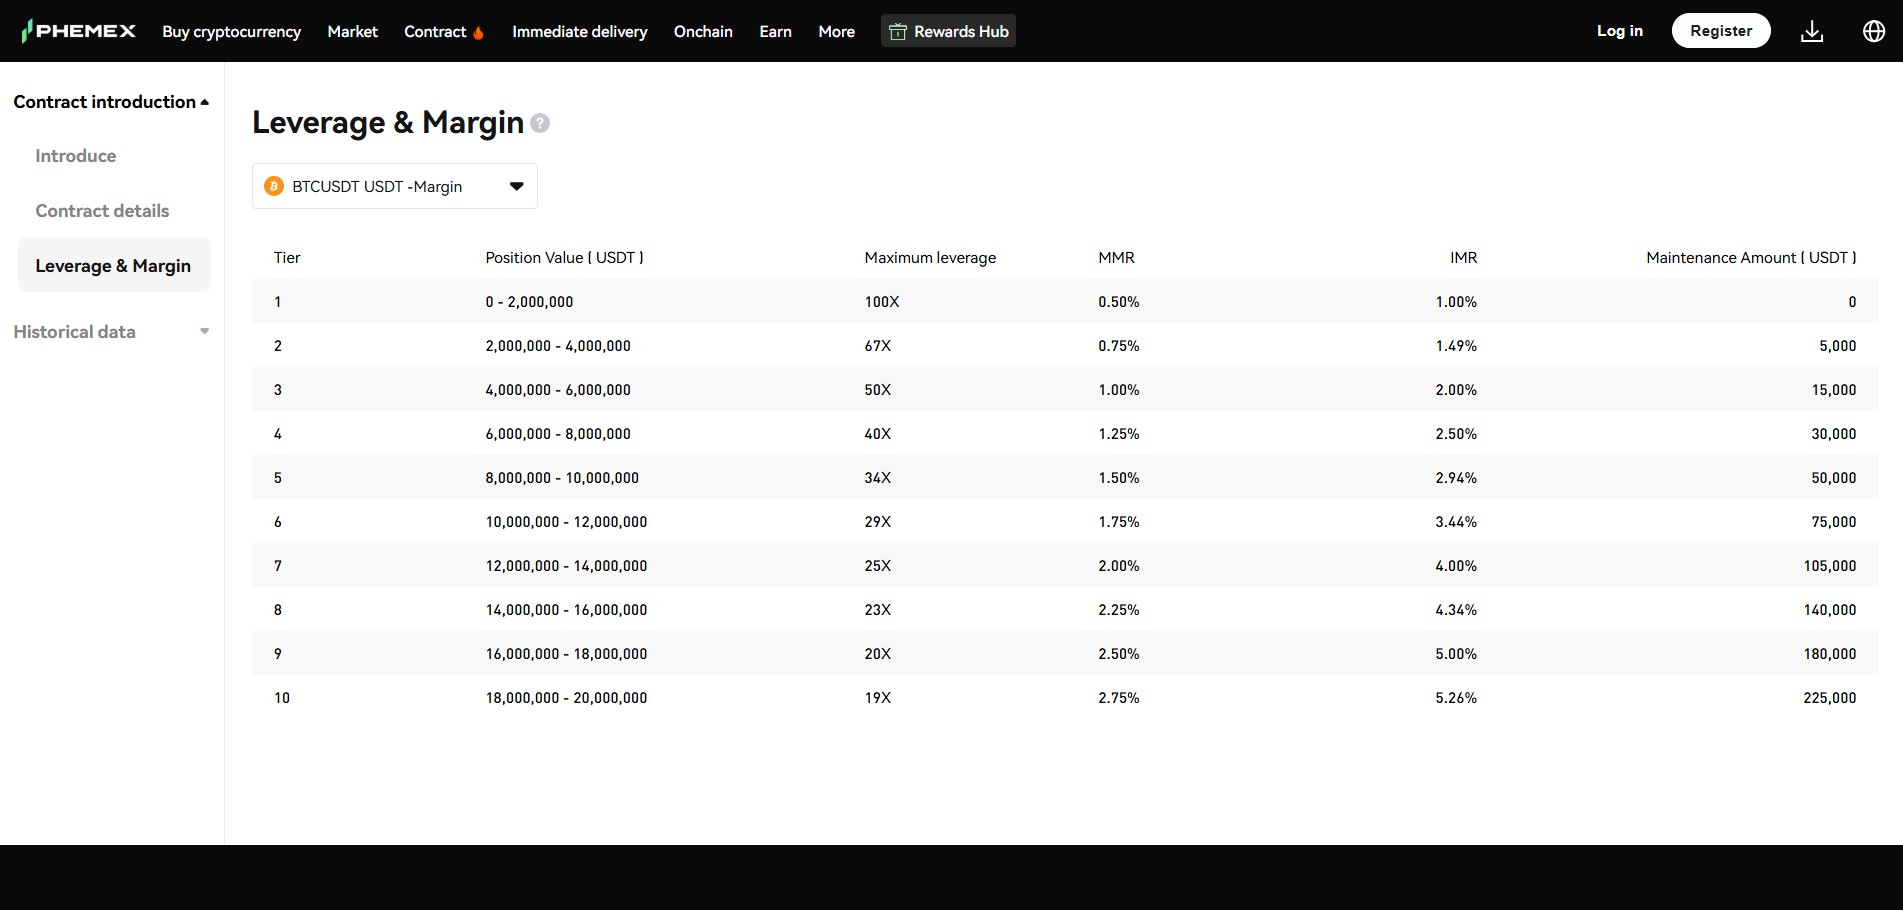This screenshot has height=910, width=1903.
Task: Click the Phemex logo
Action: tap(78, 30)
